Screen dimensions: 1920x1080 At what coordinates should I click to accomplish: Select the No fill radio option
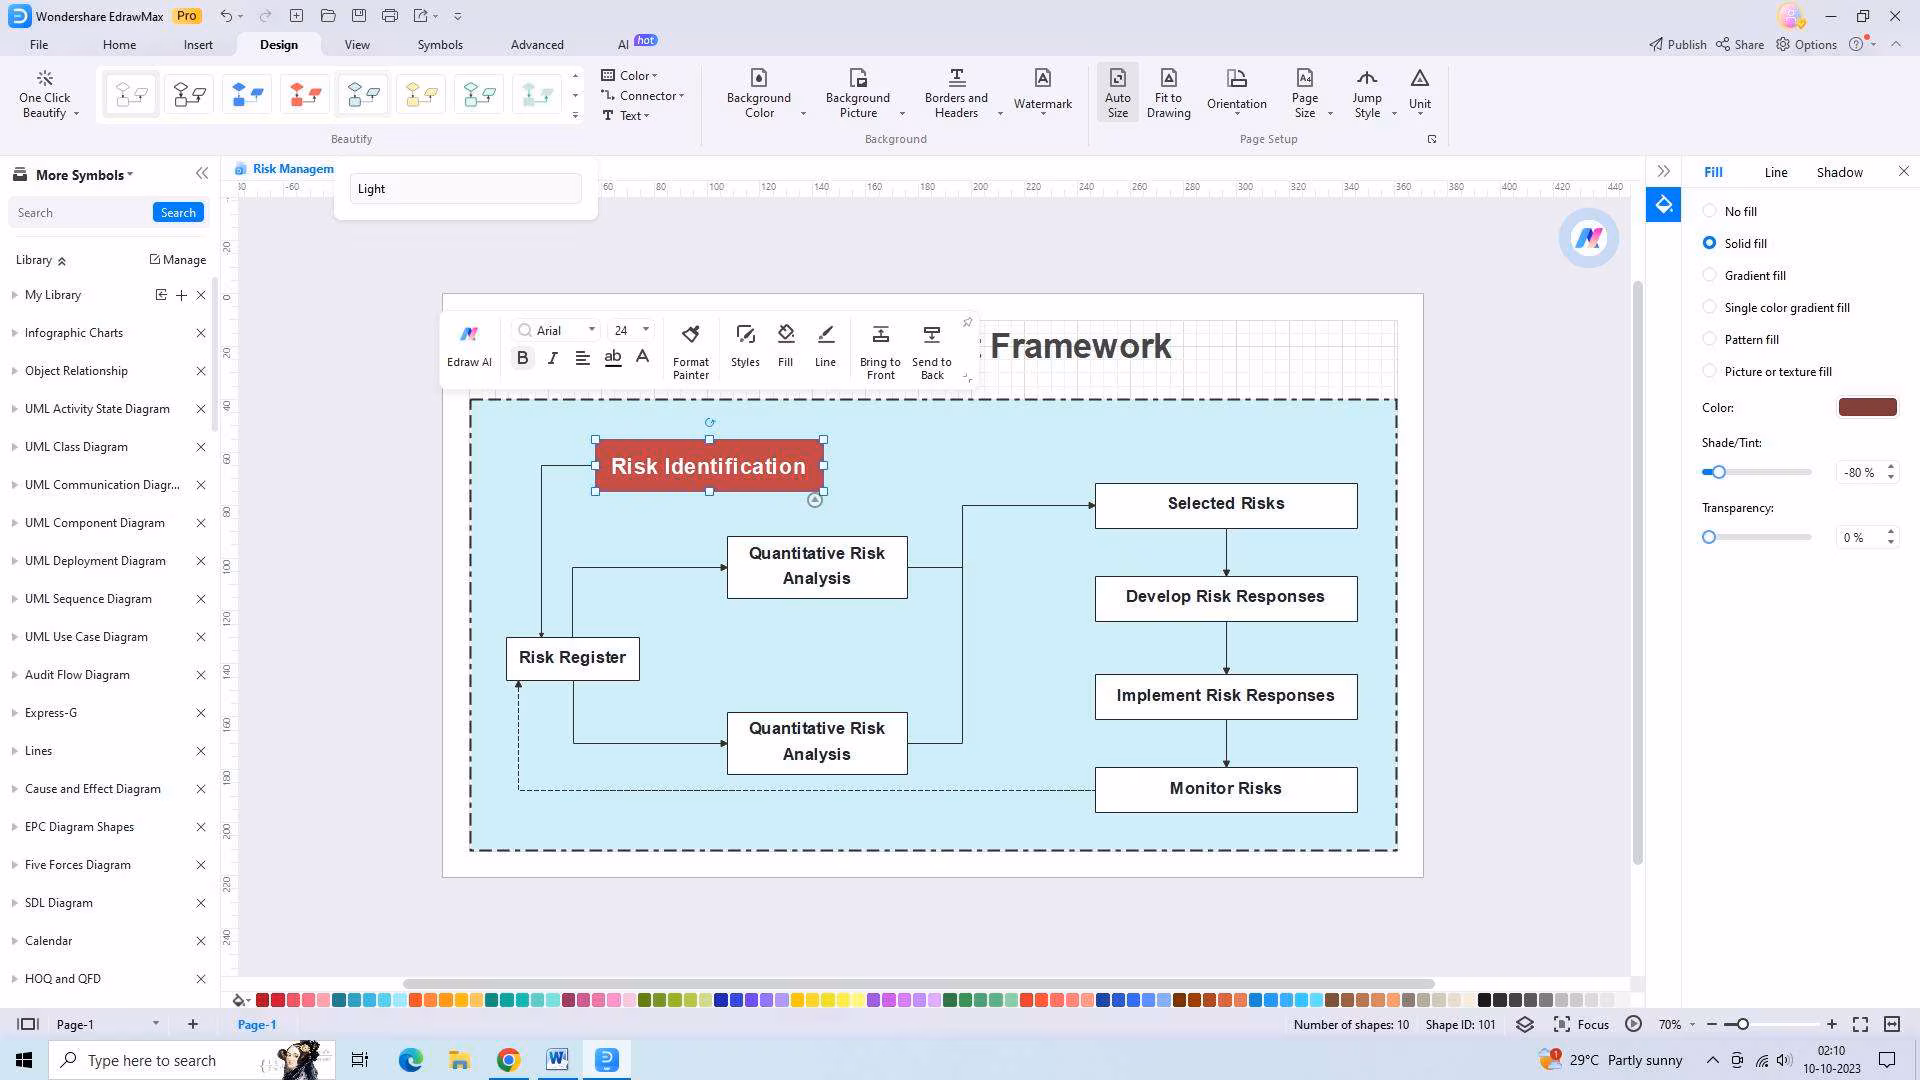(1710, 211)
